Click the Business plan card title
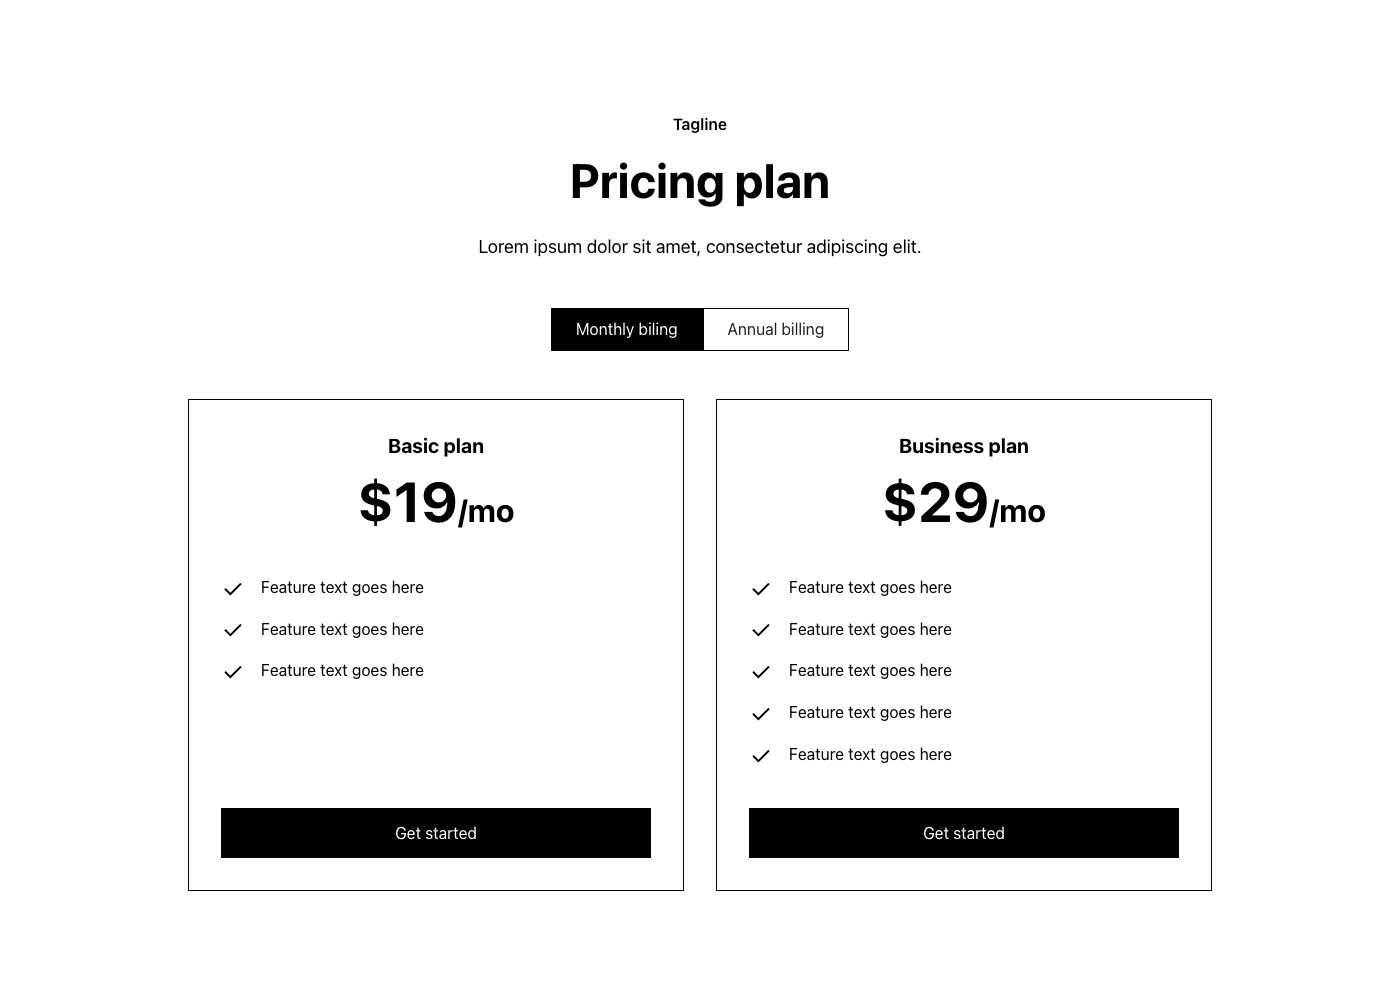This screenshot has height=1002, width=1400. pyautogui.click(x=964, y=447)
